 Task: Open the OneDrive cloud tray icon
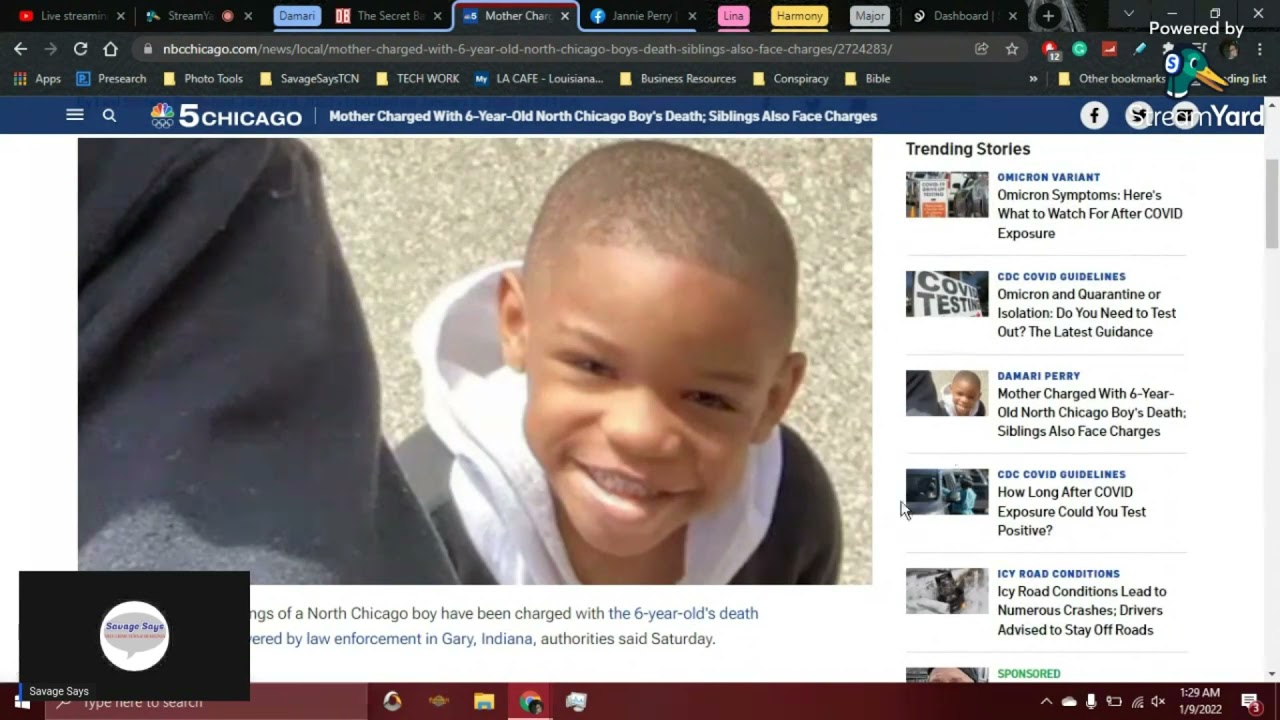pyautogui.click(x=1069, y=702)
